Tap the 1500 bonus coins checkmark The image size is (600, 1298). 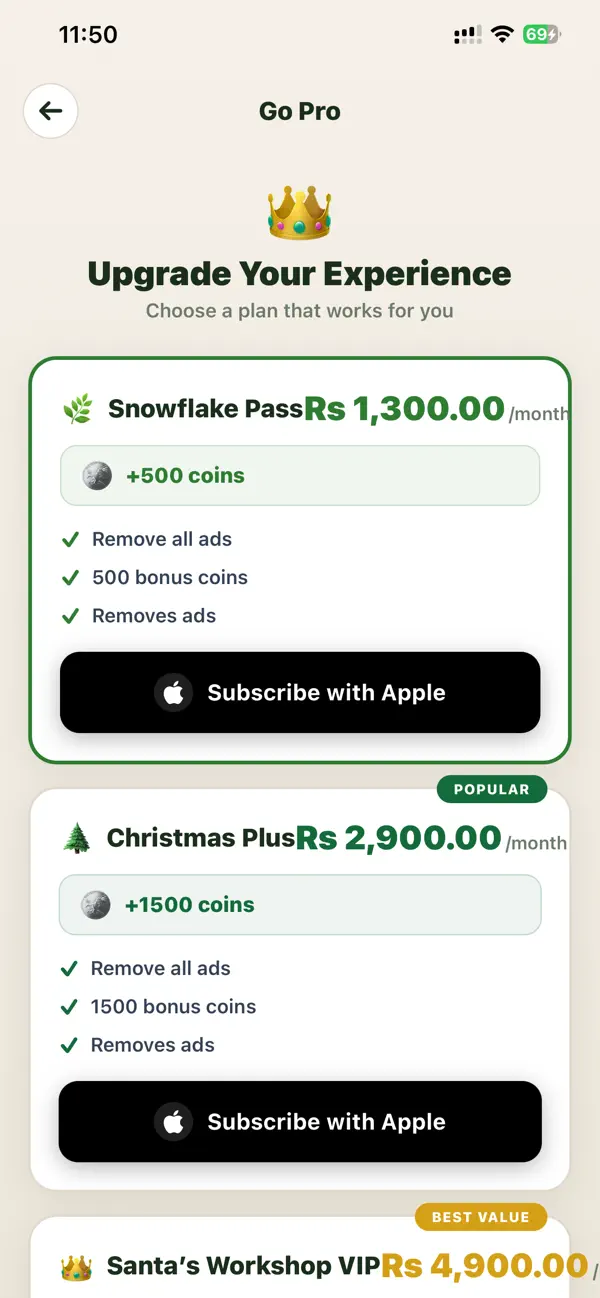70,1007
